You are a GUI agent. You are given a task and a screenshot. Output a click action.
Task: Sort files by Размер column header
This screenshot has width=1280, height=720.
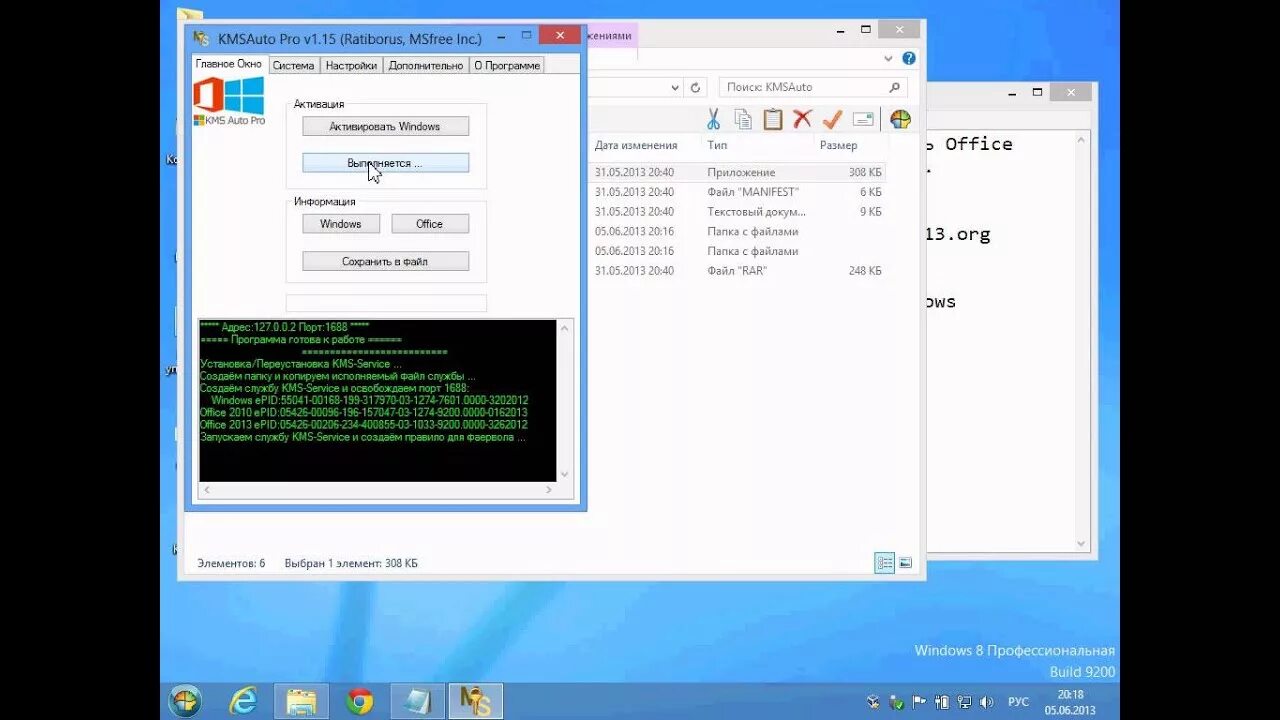pyautogui.click(x=838, y=145)
